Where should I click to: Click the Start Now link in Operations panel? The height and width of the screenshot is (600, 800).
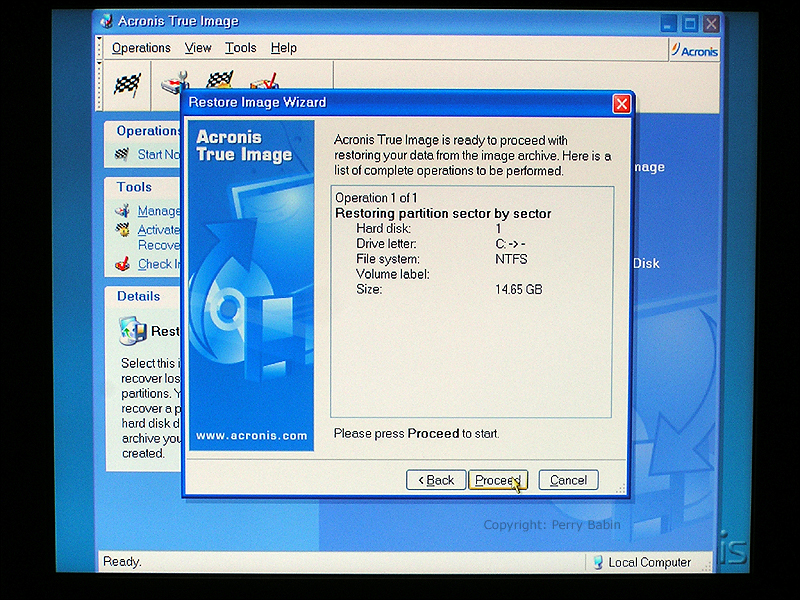(159, 154)
